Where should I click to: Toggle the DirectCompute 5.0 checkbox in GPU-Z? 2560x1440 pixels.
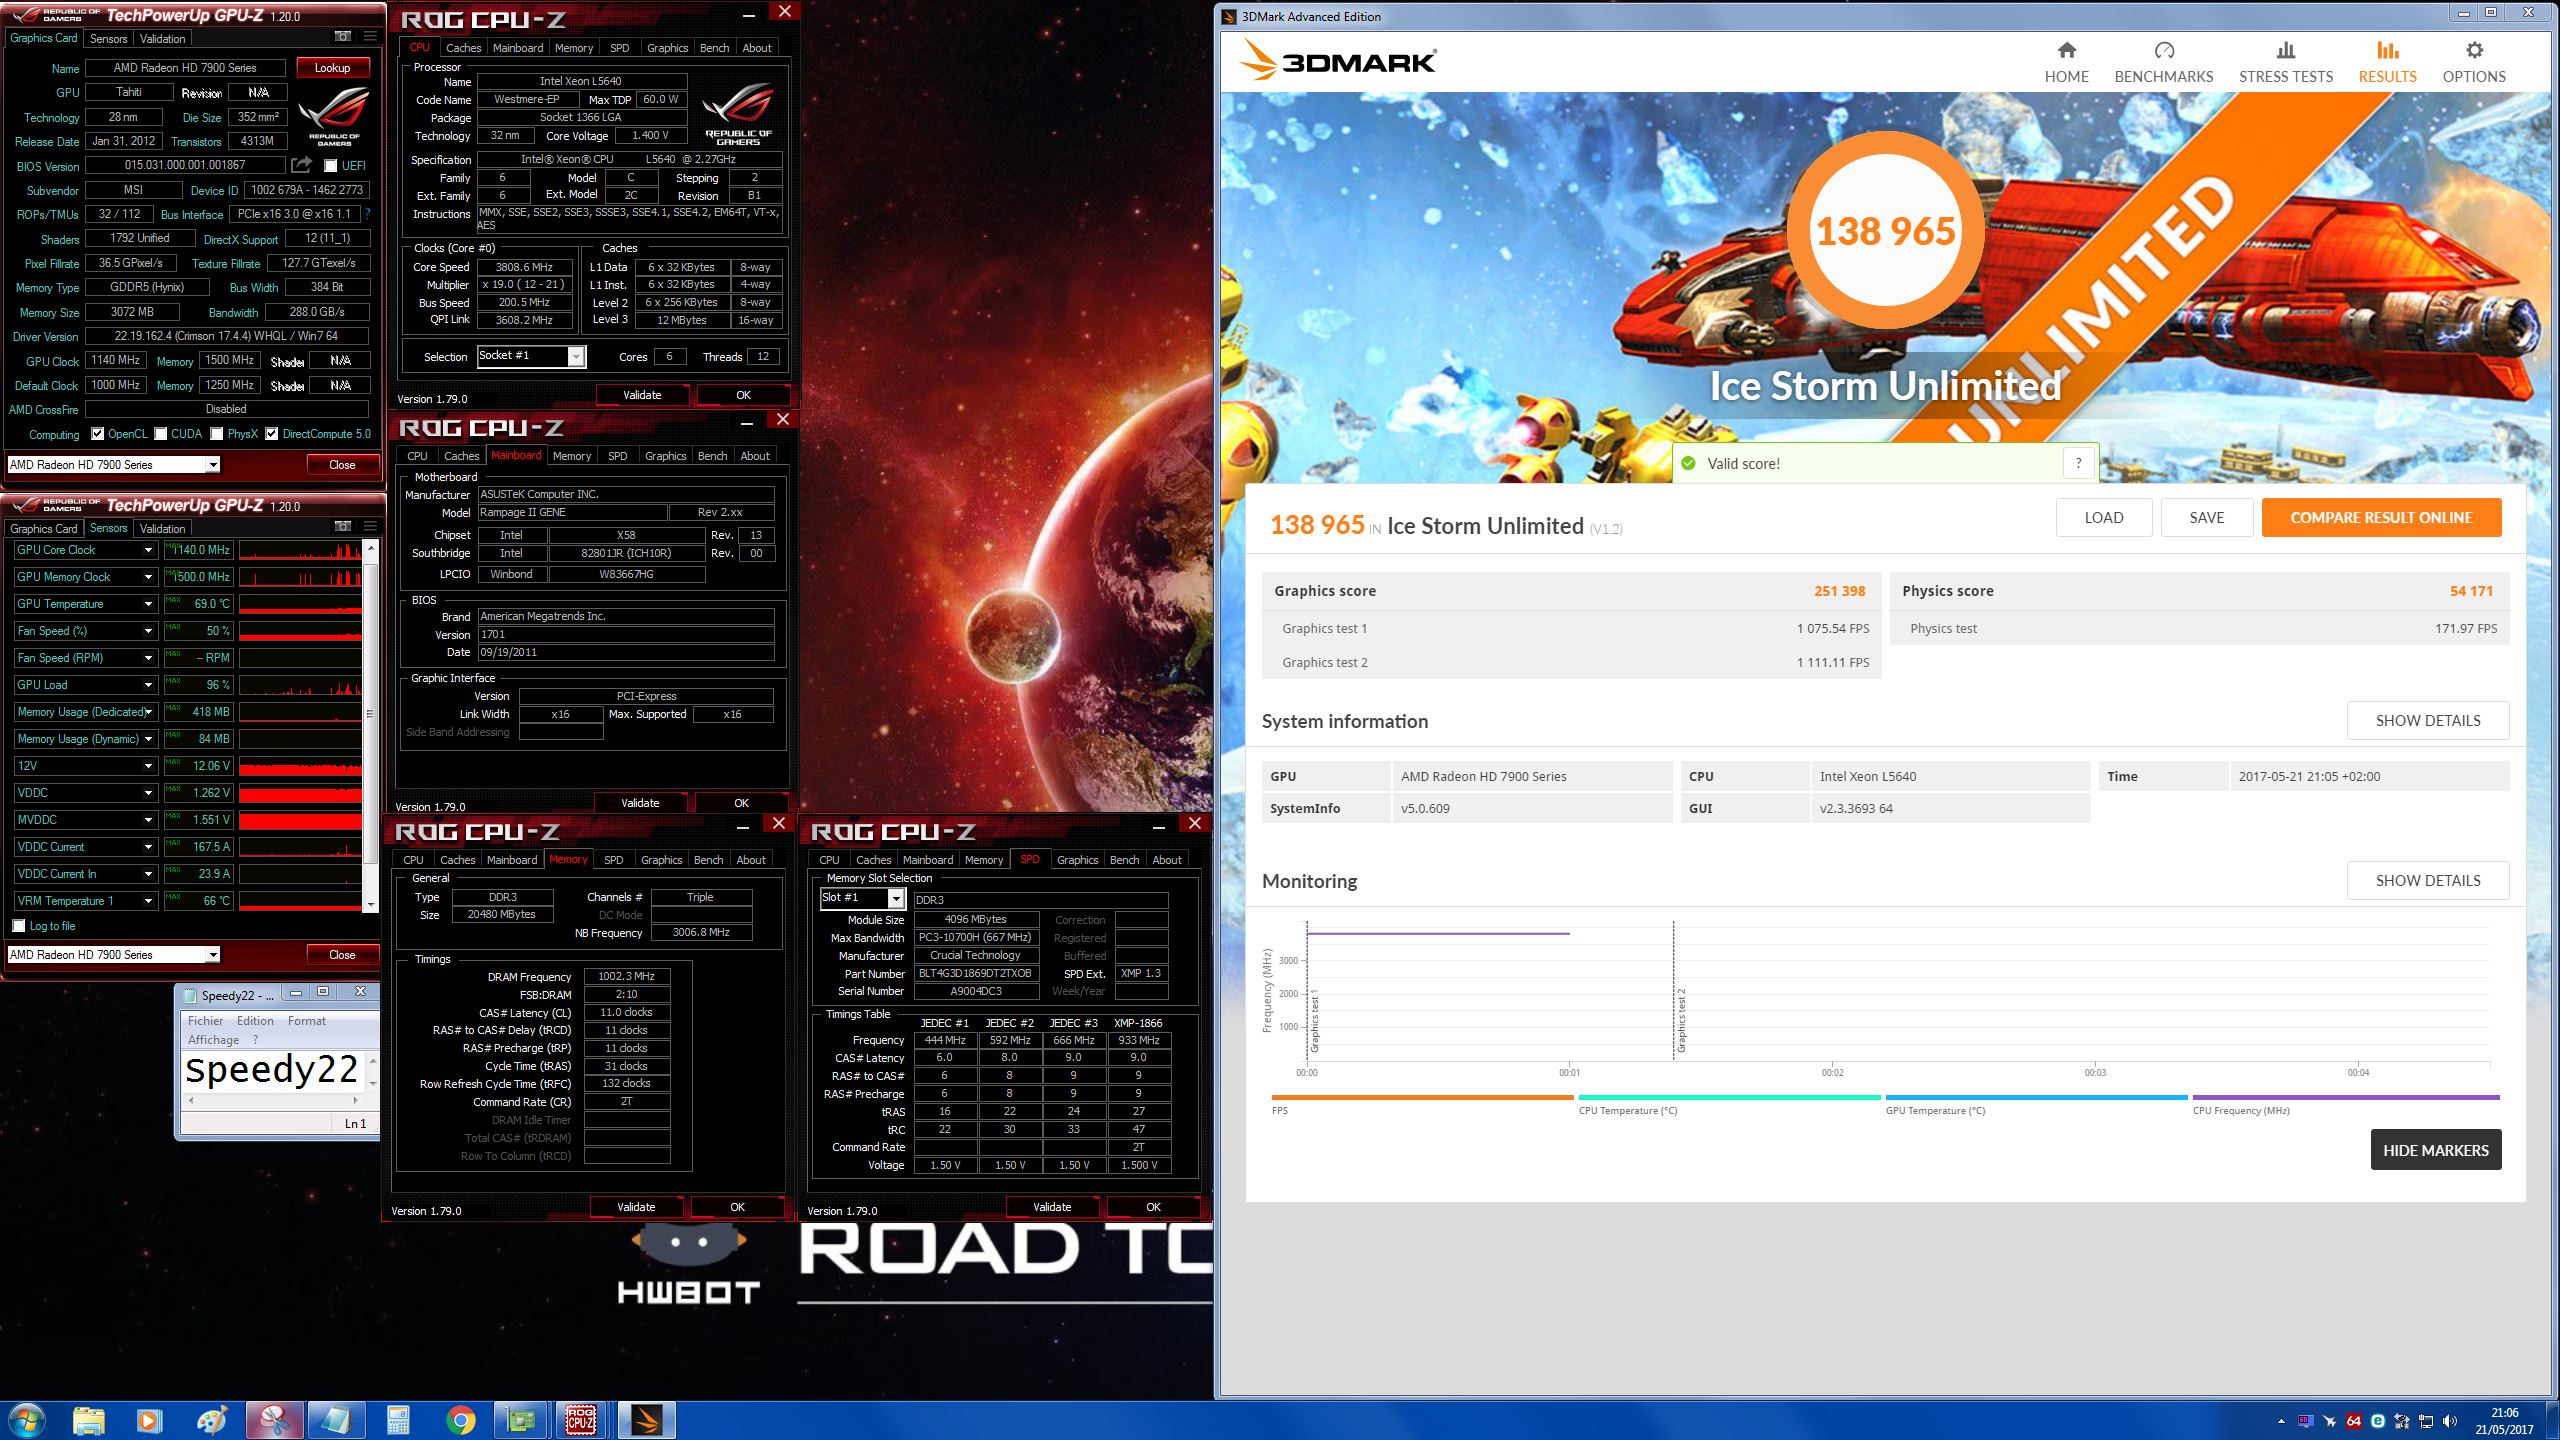click(x=271, y=434)
